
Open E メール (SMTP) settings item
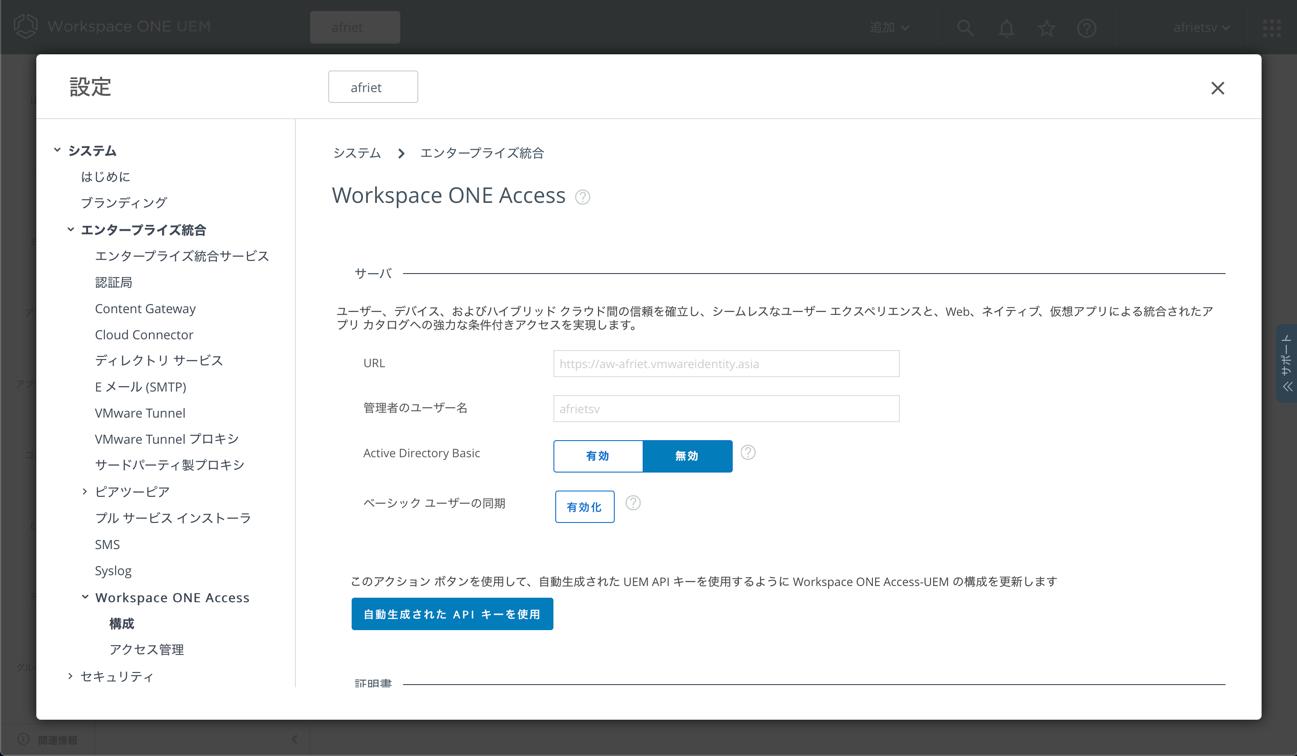pos(140,387)
